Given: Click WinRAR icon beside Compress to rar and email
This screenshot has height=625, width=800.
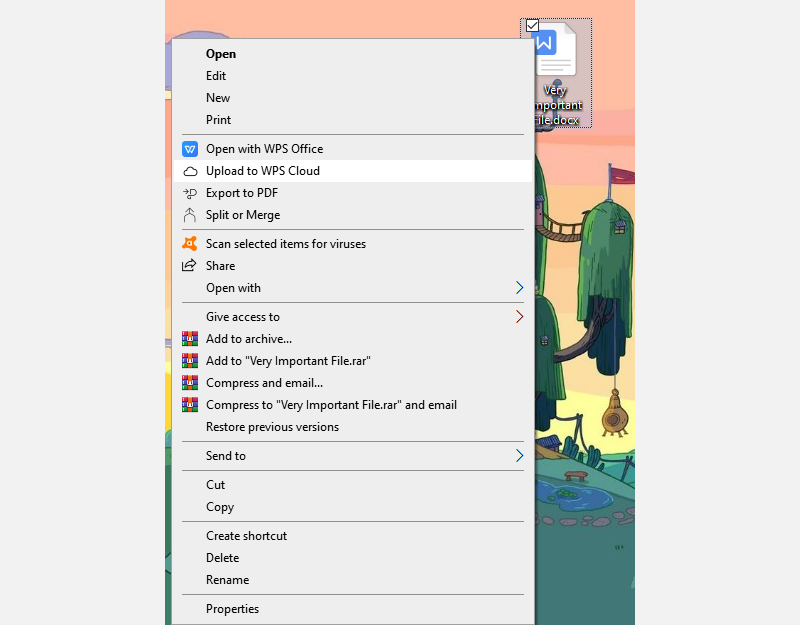Looking at the screenshot, I should click(190, 405).
